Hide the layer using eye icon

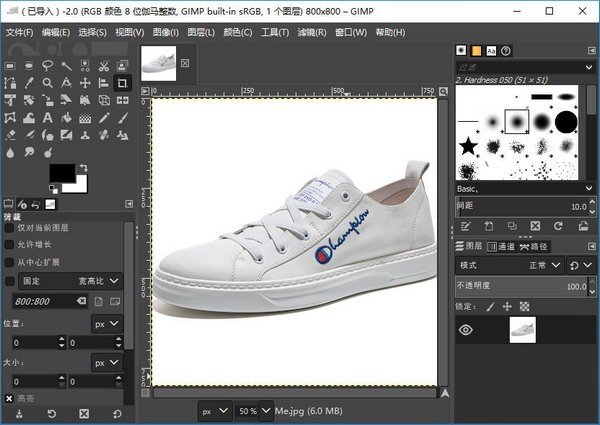466,330
